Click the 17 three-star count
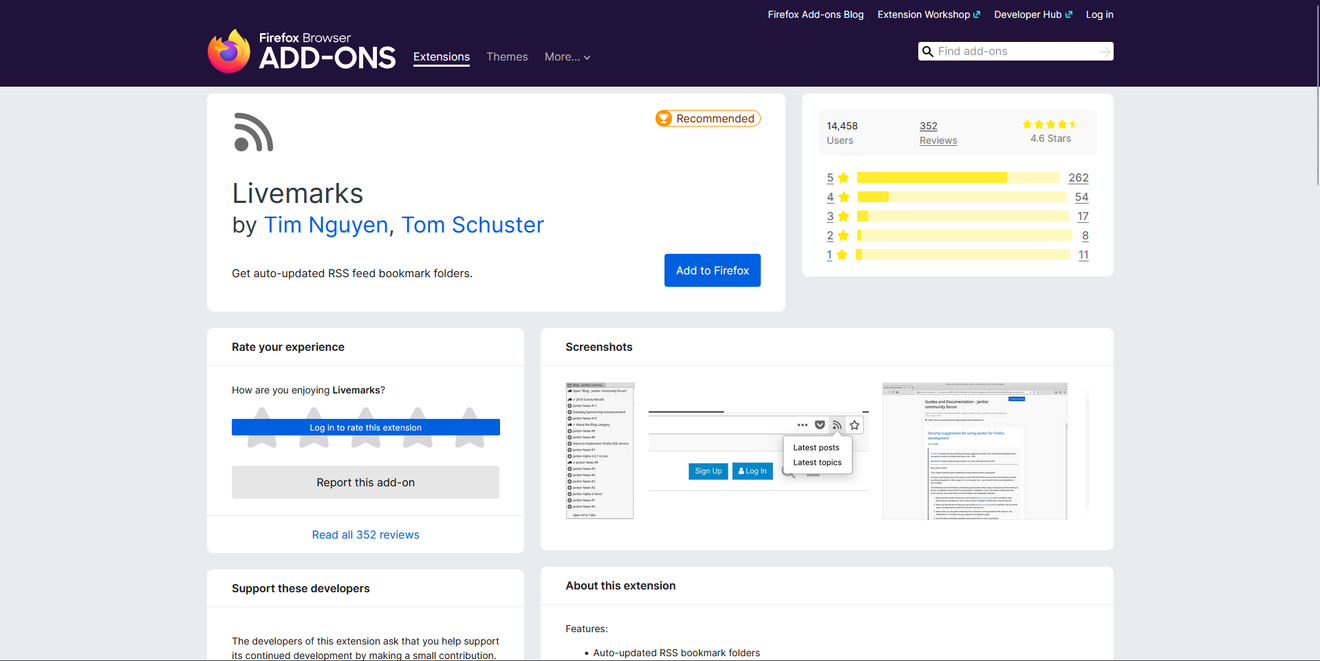This screenshot has height=661, width=1320. click(1083, 216)
